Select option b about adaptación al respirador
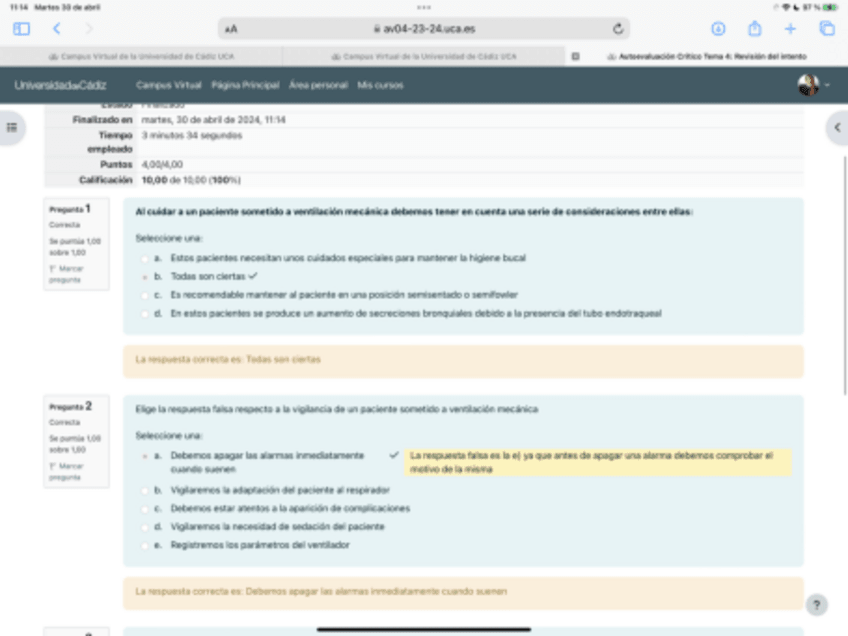 [x=144, y=491]
